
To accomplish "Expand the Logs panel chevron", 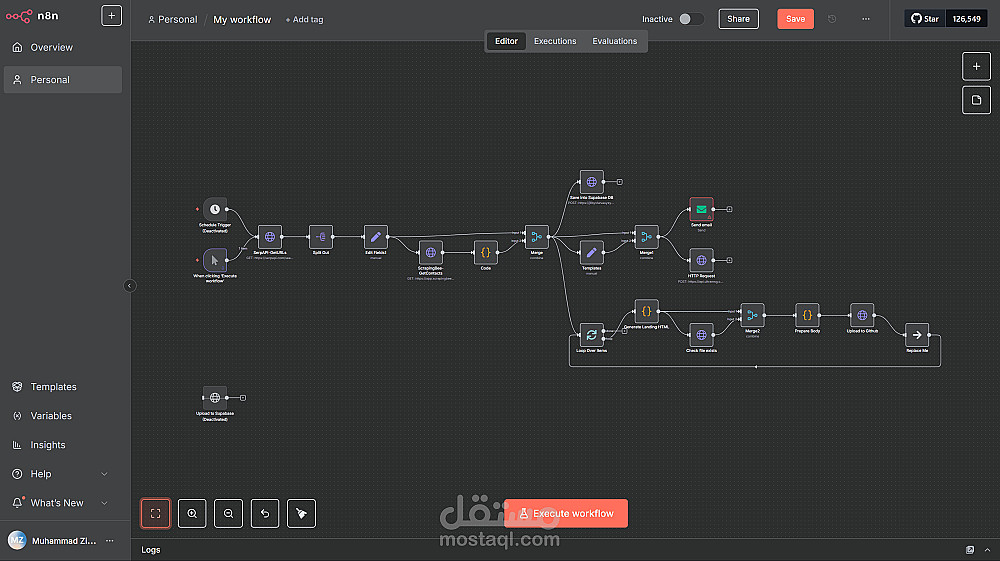I will pos(987,550).
